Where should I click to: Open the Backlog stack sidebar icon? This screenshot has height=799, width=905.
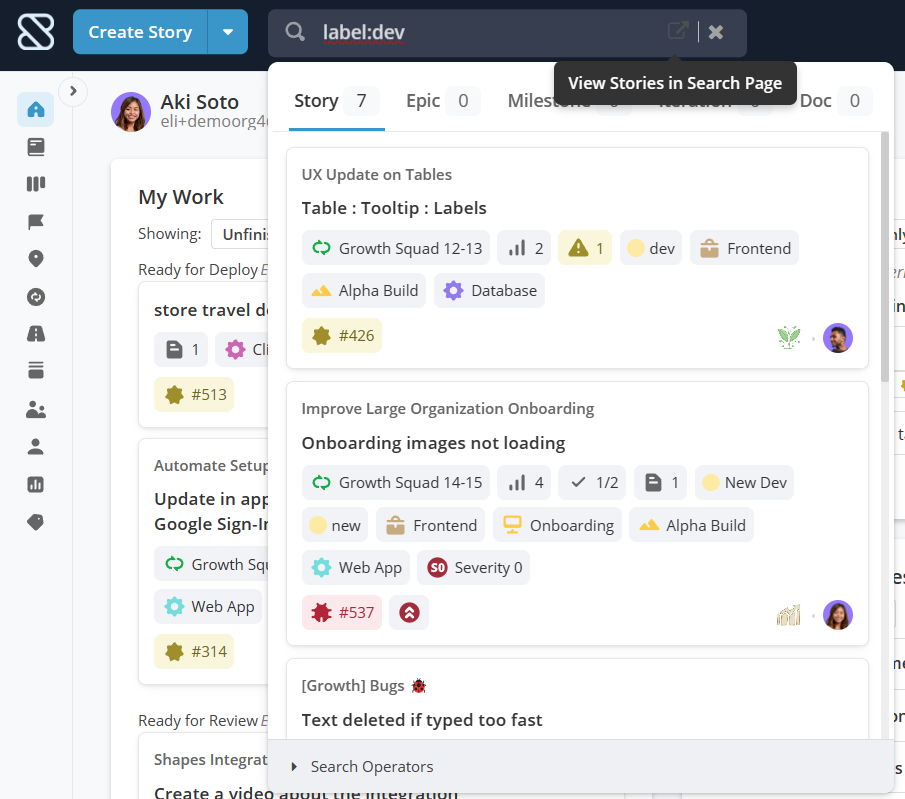click(36, 370)
